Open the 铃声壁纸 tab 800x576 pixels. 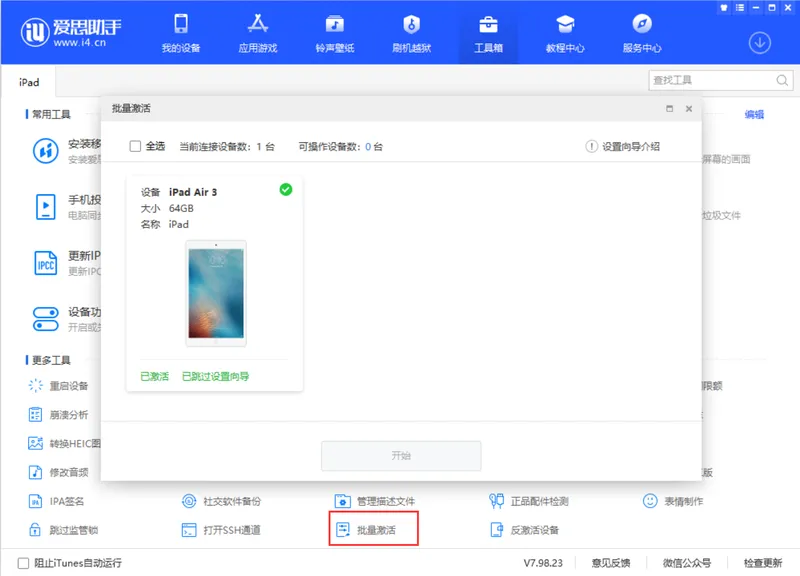pyautogui.click(x=335, y=33)
